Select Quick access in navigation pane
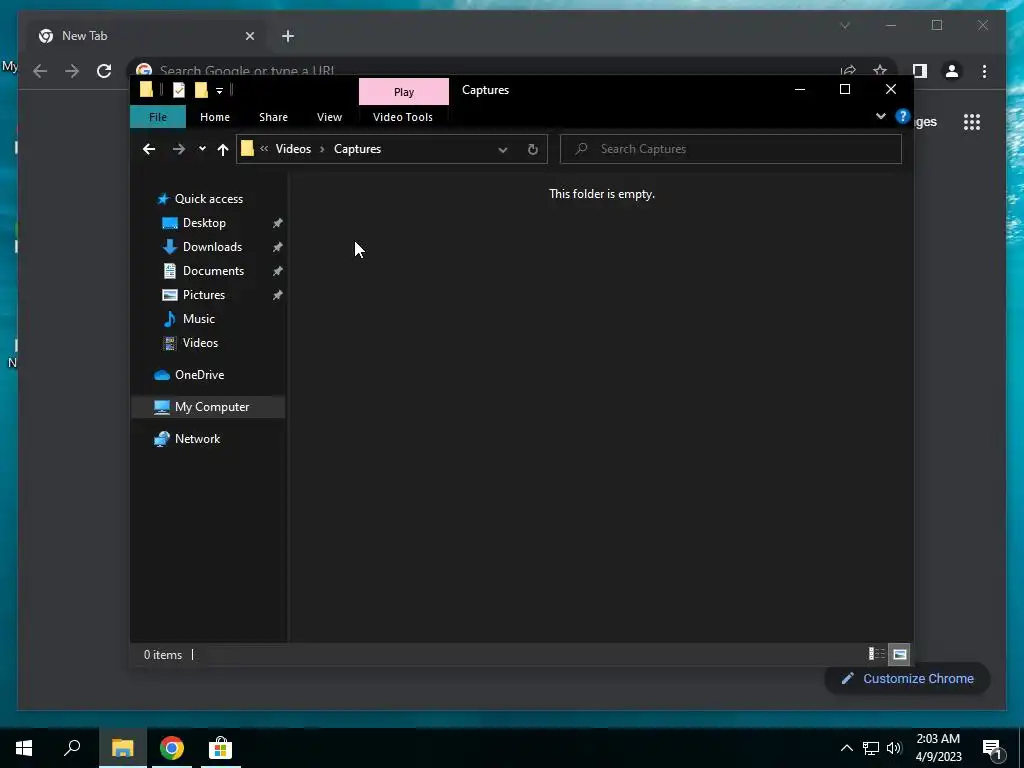This screenshot has height=768, width=1024. (208, 199)
